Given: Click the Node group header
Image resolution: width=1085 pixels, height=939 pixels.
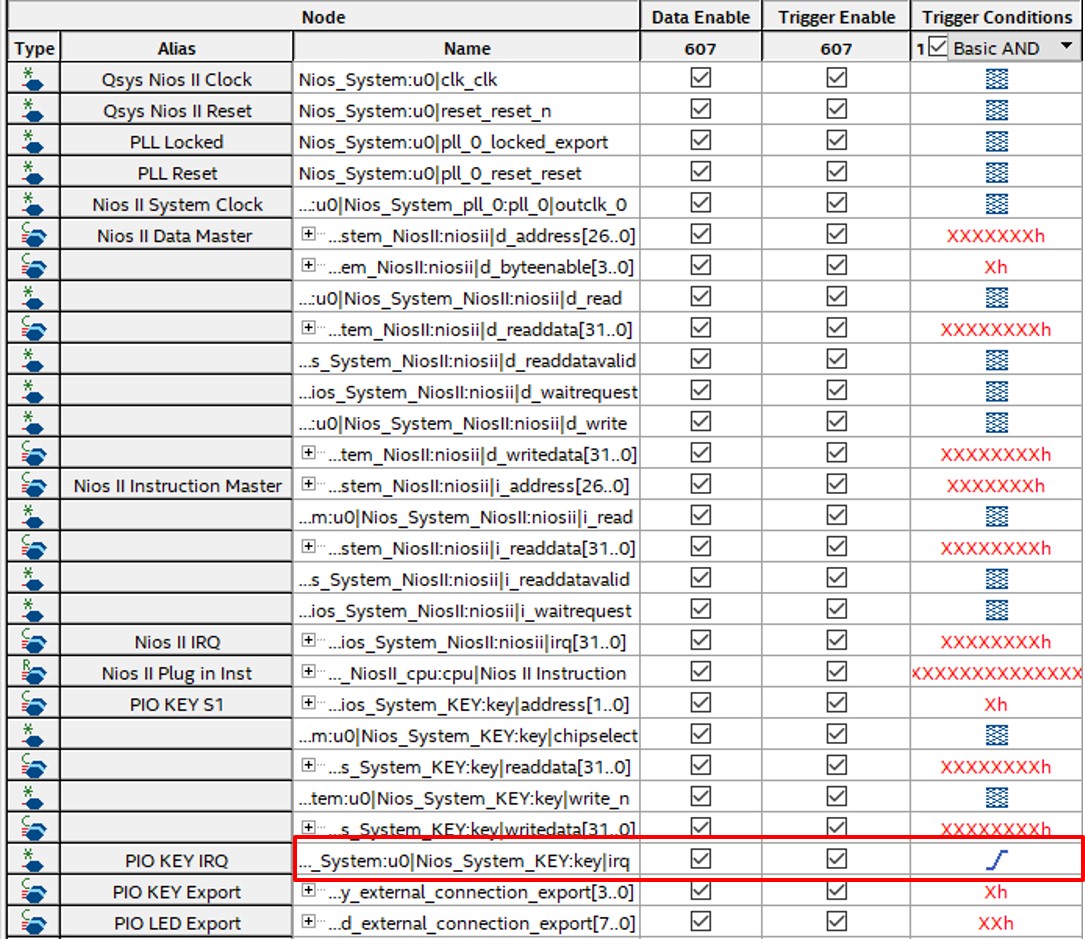Looking at the screenshot, I should [x=323, y=17].
